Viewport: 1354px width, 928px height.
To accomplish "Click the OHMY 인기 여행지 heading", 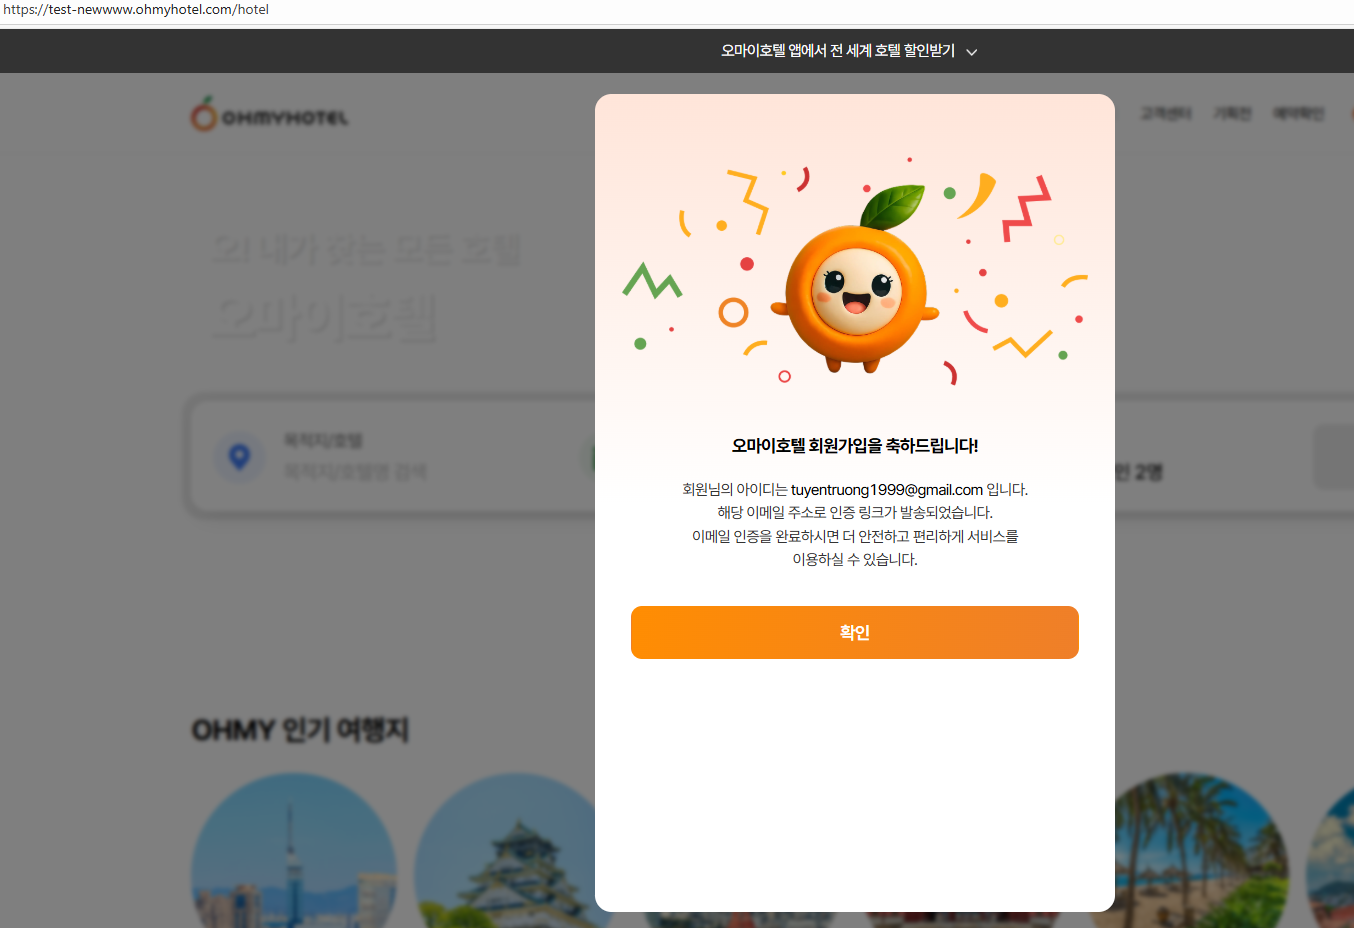I will pos(300,730).
